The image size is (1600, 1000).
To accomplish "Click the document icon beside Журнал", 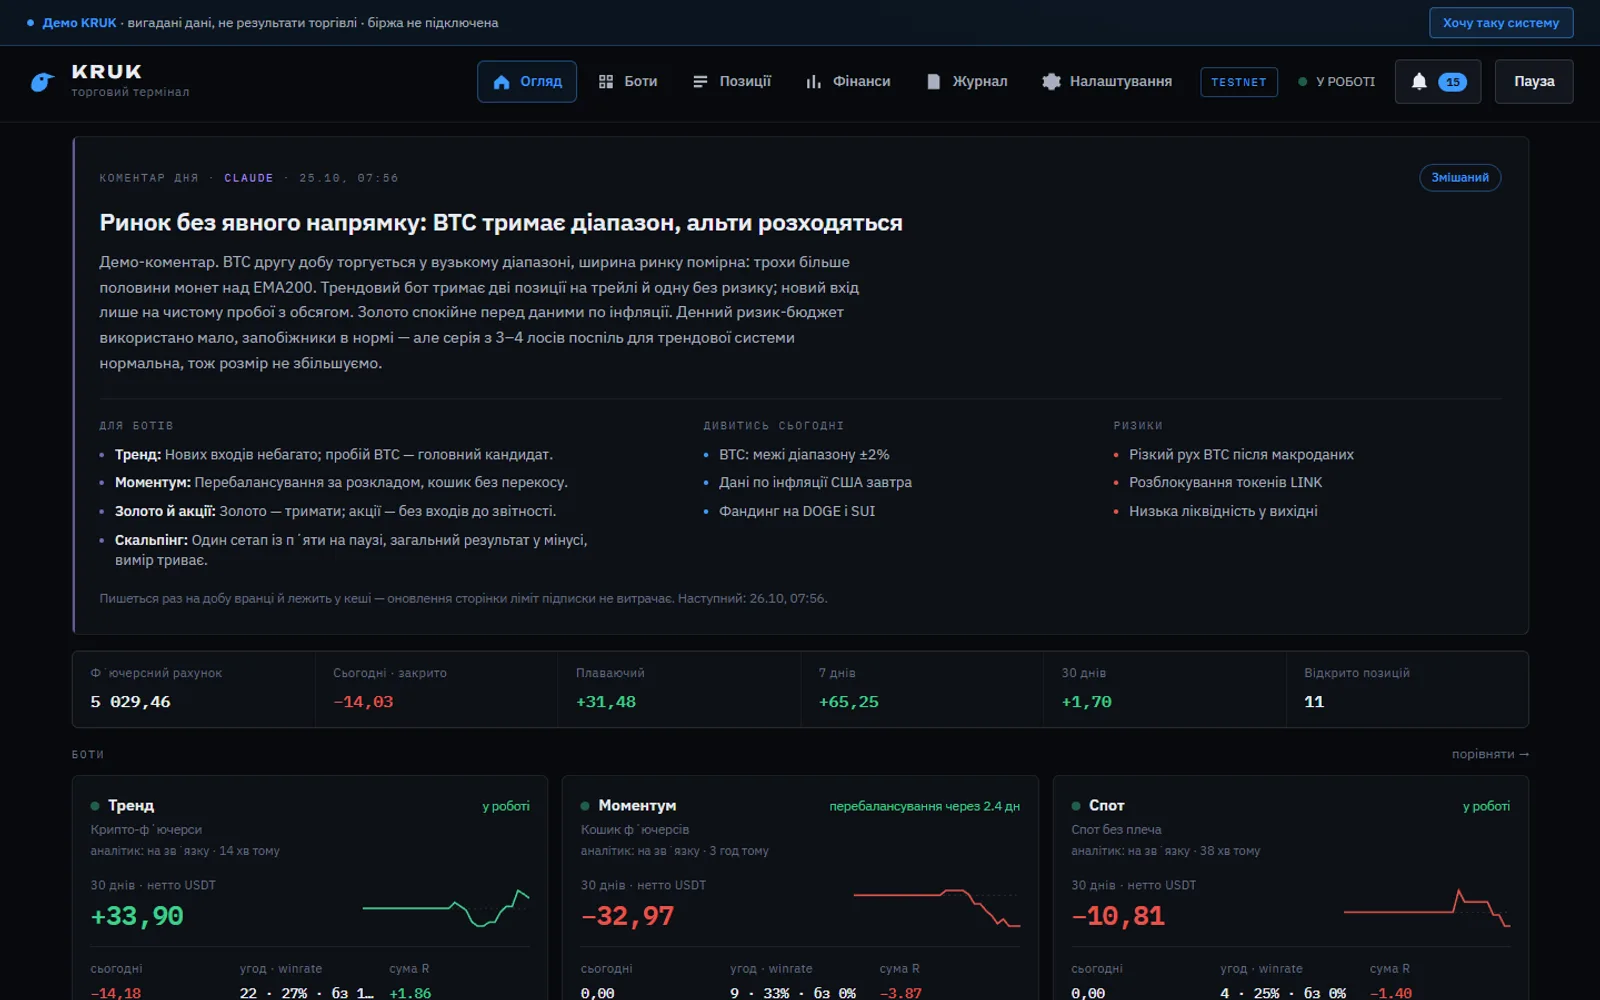I will click(x=933, y=82).
